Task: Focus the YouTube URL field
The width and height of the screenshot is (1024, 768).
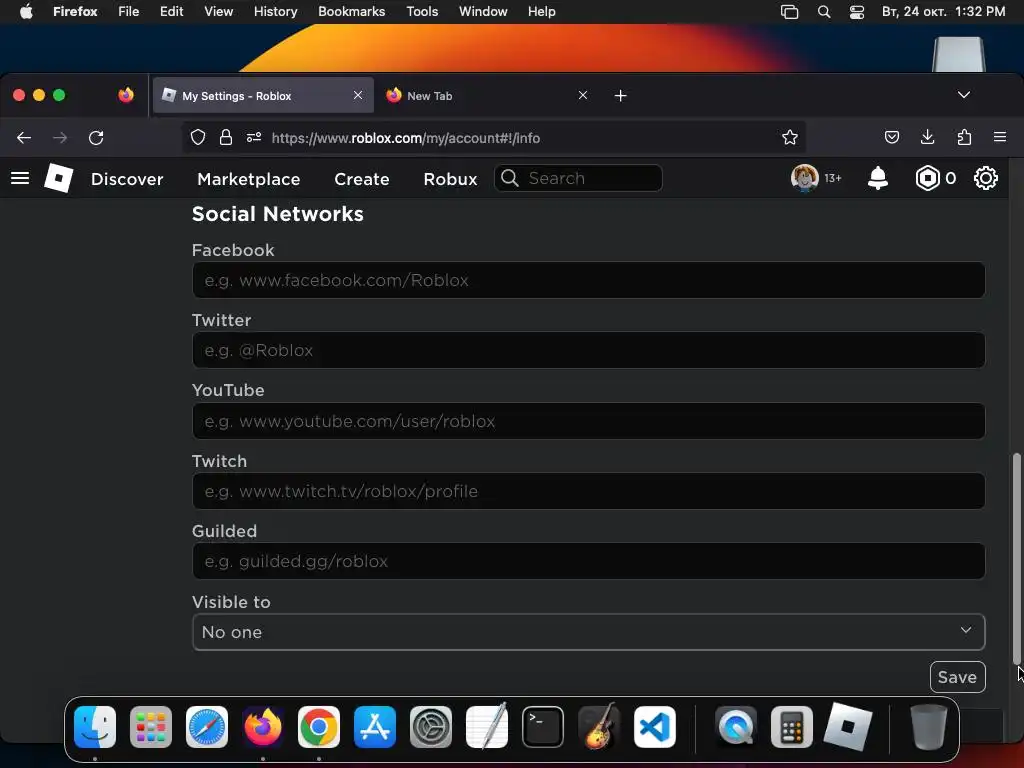Action: click(x=588, y=421)
